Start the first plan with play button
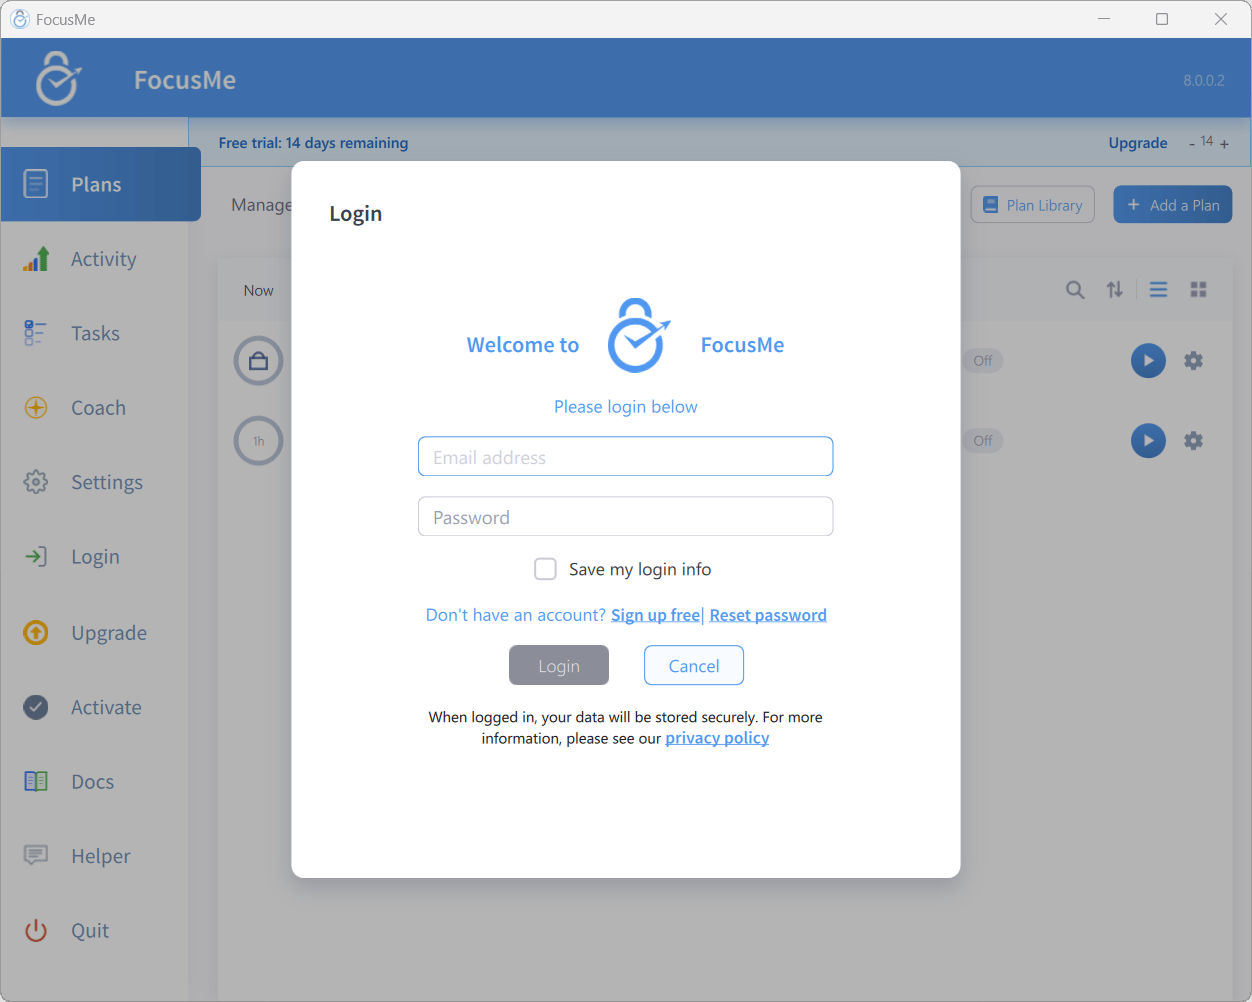 (x=1148, y=361)
